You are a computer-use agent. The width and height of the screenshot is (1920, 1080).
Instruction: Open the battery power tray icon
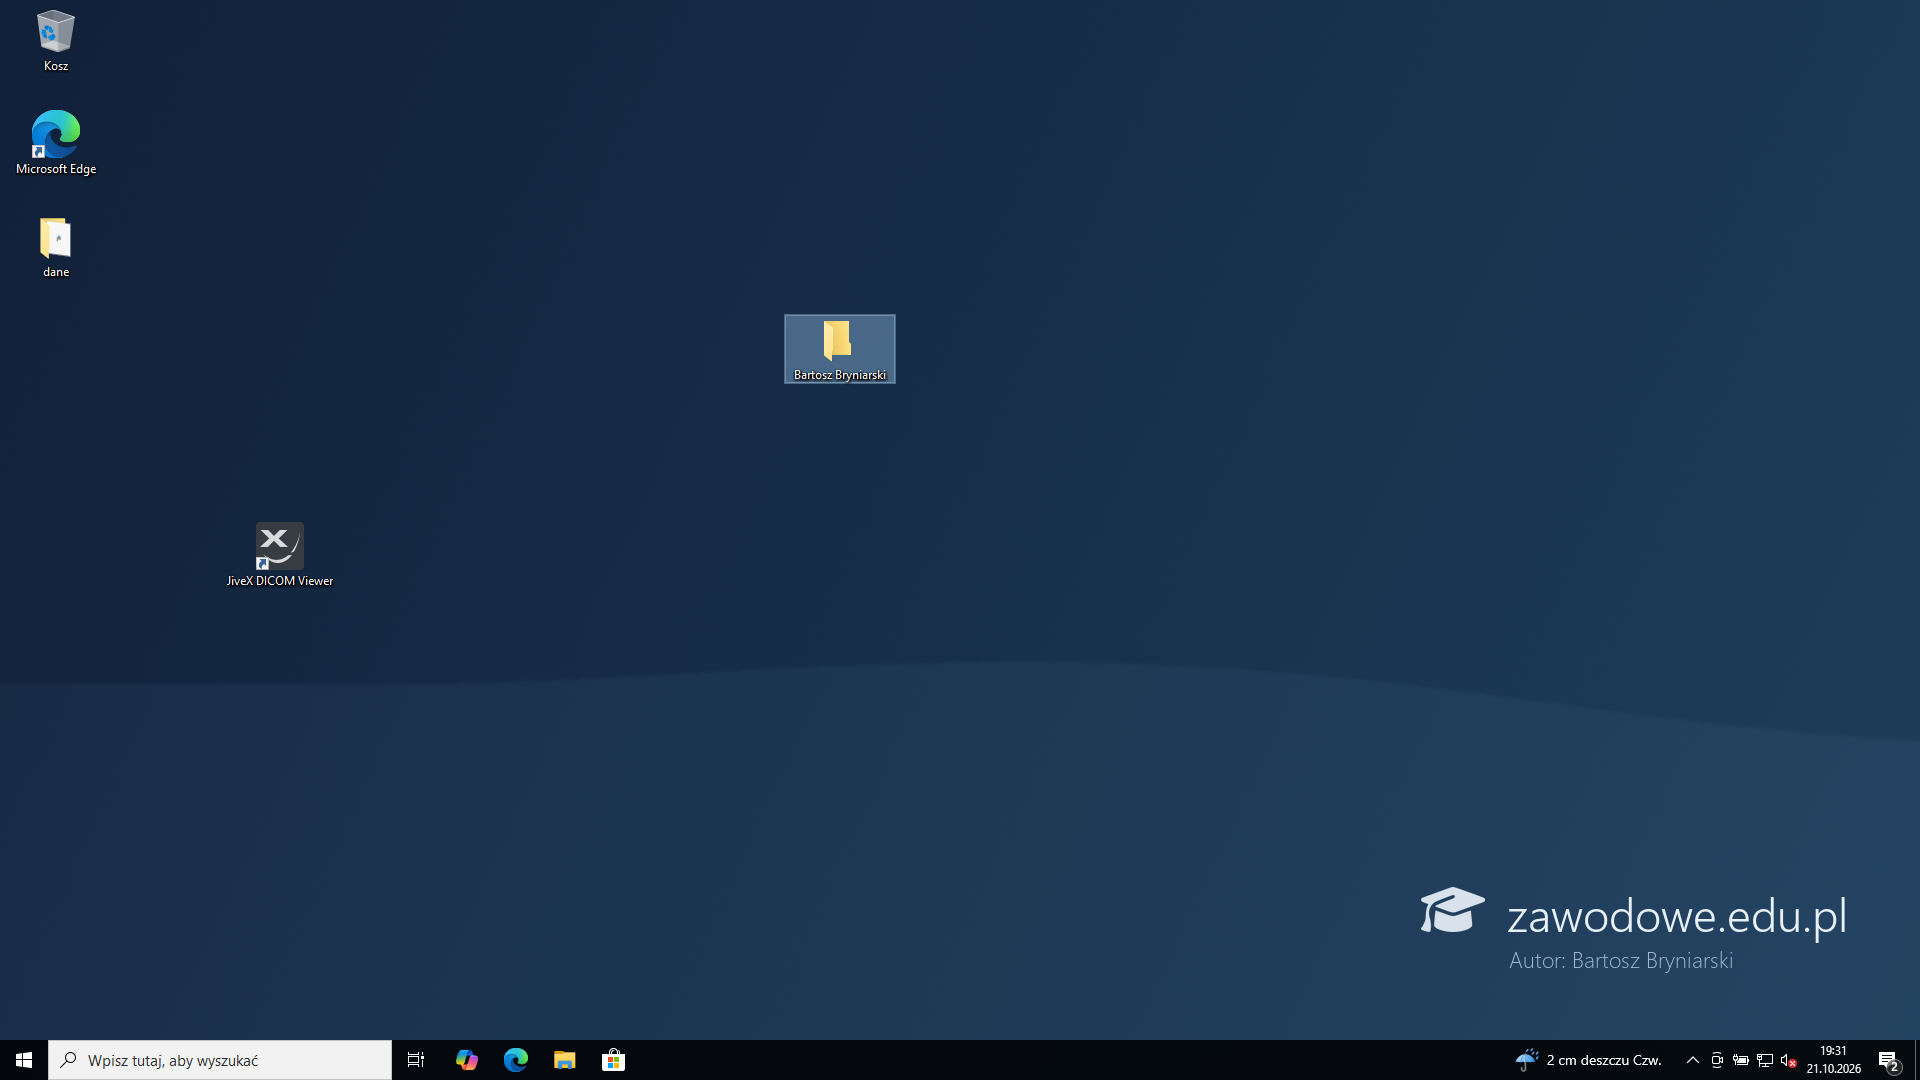pyautogui.click(x=1741, y=1060)
